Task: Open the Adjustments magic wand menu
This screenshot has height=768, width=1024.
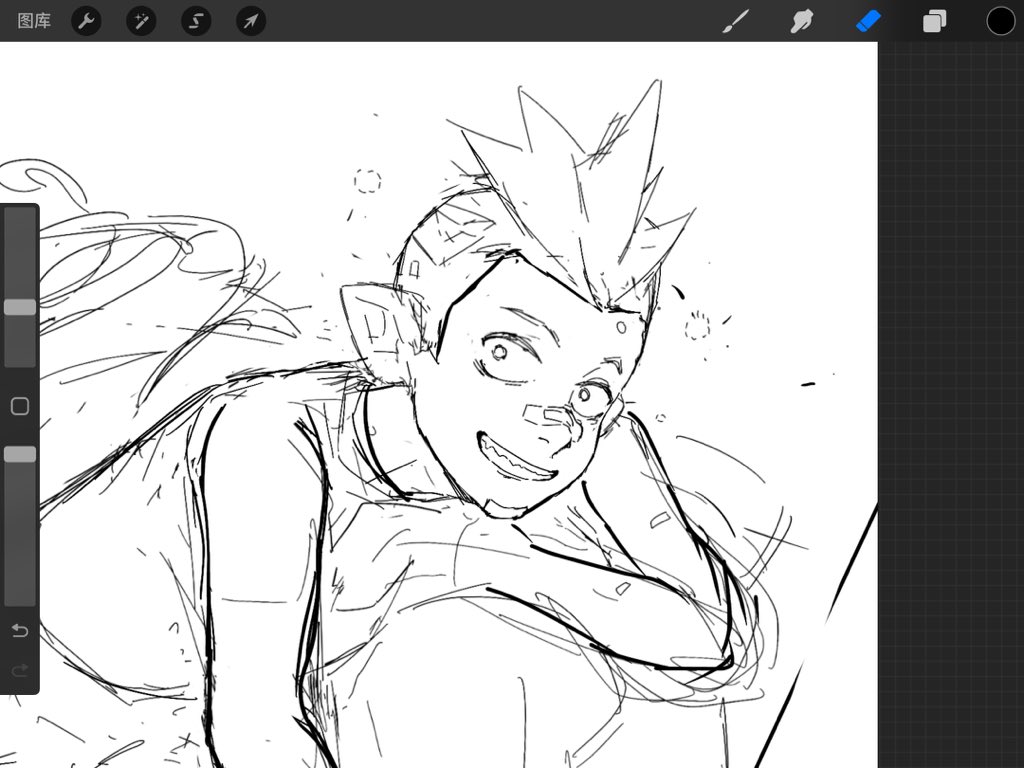Action: click(x=141, y=21)
